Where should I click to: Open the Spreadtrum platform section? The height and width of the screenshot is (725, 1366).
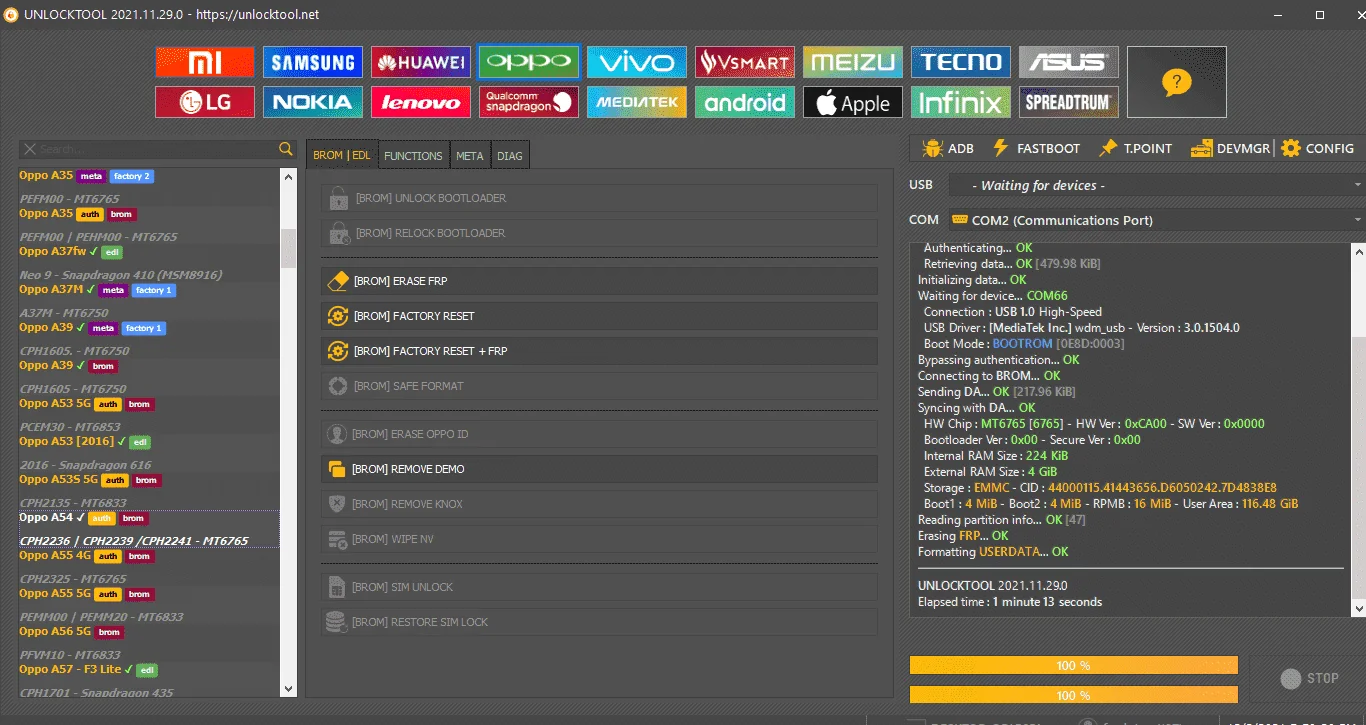pyautogui.click(x=1069, y=102)
